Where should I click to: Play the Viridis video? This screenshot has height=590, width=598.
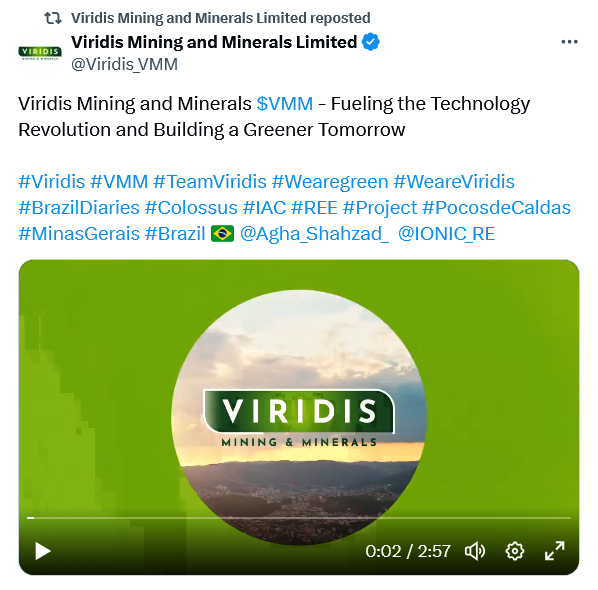(x=43, y=551)
